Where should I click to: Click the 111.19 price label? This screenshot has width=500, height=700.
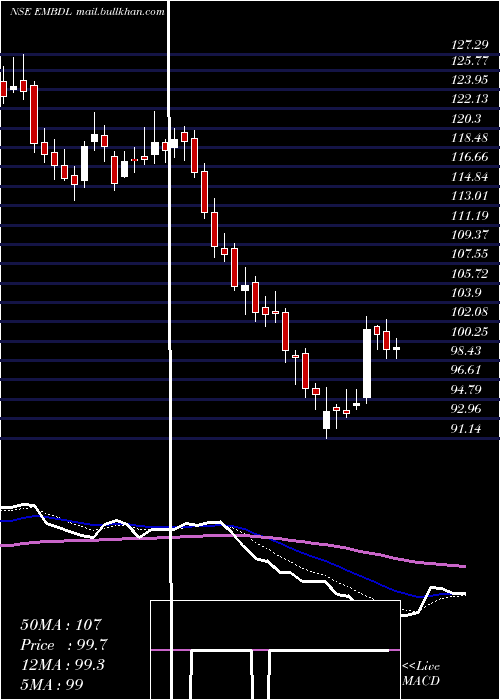click(x=469, y=216)
